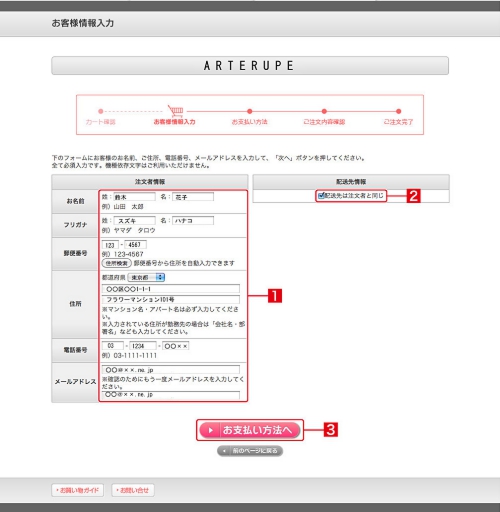This screenshot has height=512, width=500.
Task: Toggle the 配送先は注文者と同じ checkbox
Action: tap(321, 196)
